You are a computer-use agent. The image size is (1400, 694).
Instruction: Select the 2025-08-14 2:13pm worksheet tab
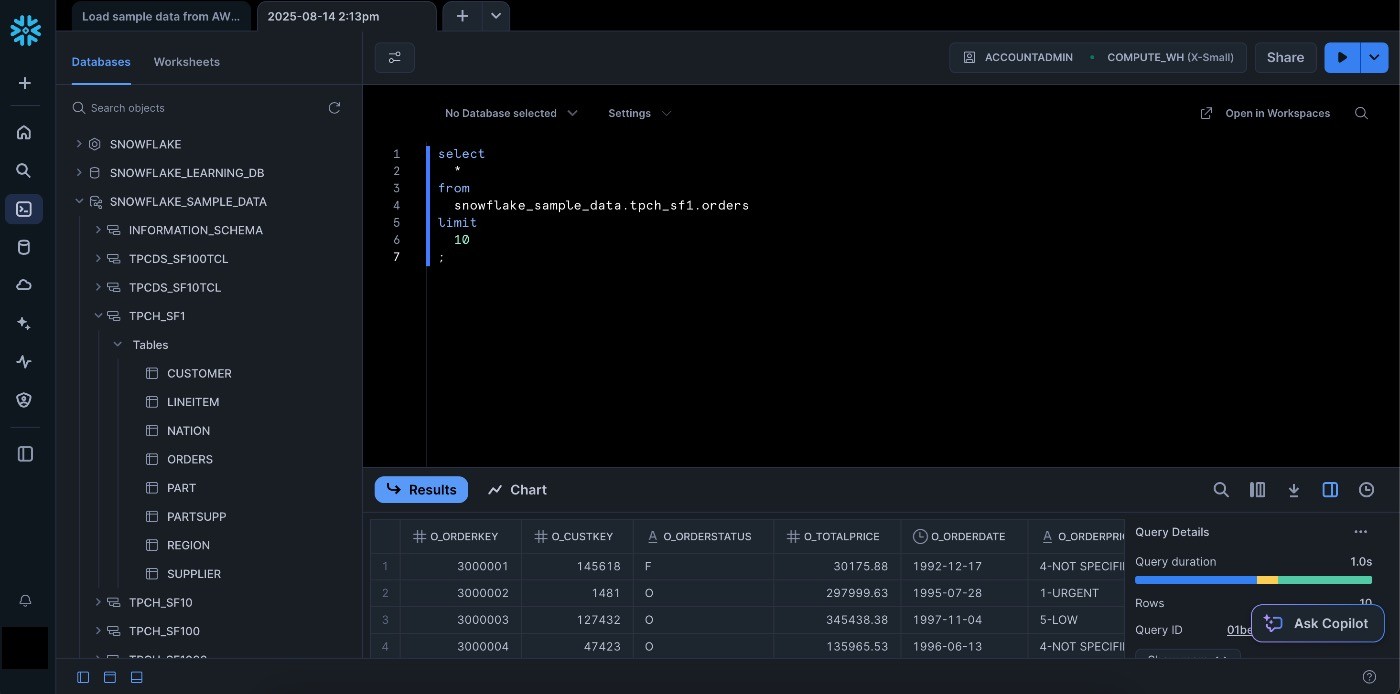[347, 16]
